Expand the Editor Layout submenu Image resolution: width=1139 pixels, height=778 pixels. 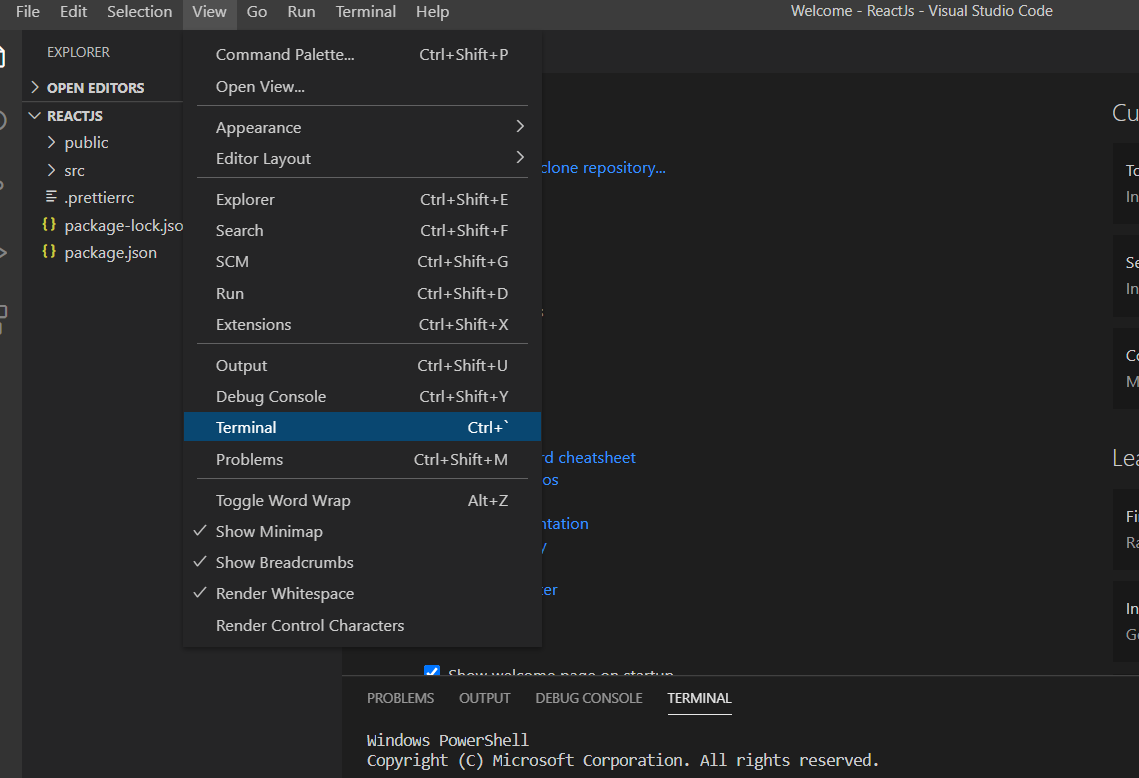(x=362, y=158)
